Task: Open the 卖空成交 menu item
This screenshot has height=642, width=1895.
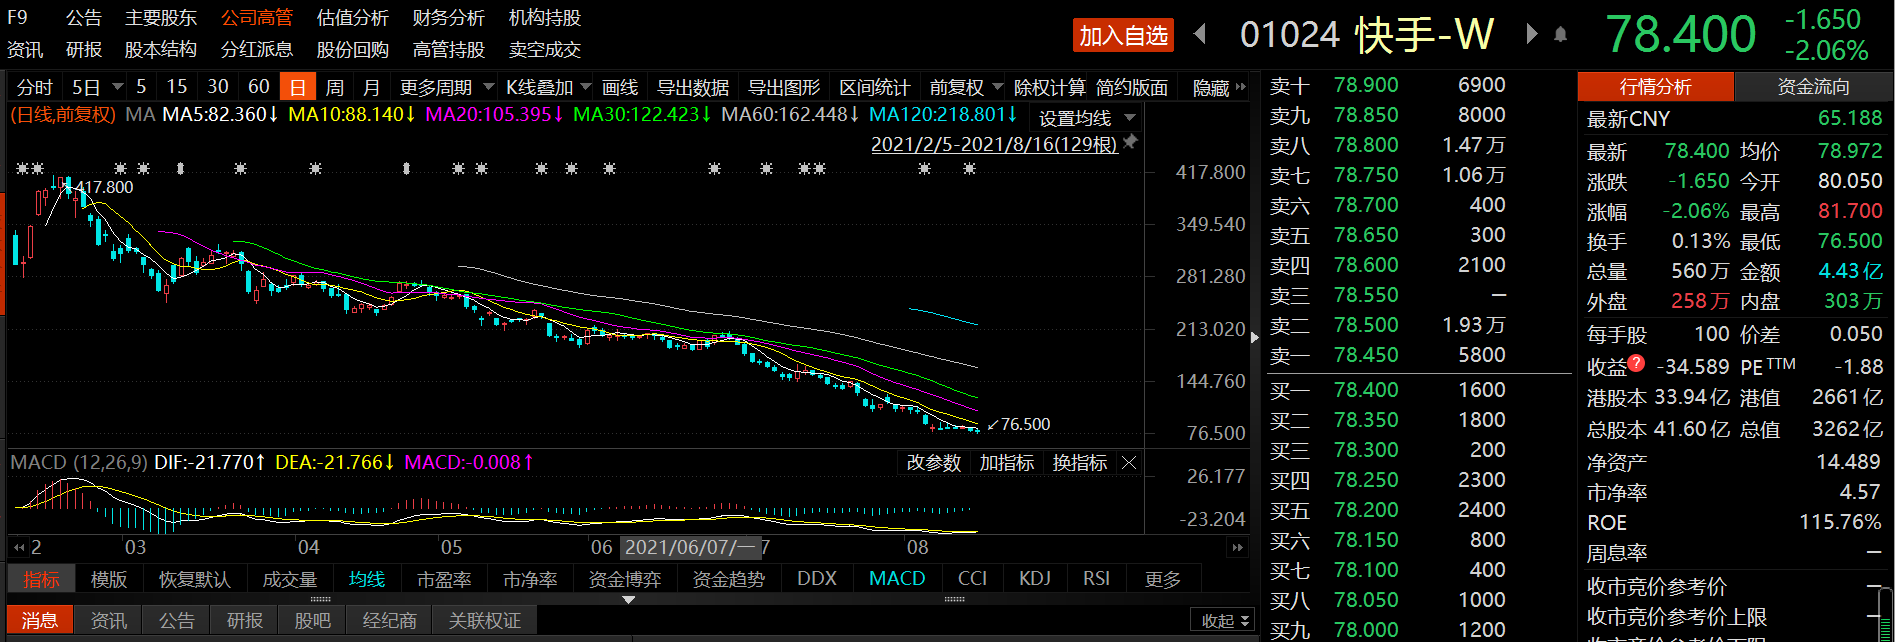Action: pyautogui.click(x=544, y=49)
